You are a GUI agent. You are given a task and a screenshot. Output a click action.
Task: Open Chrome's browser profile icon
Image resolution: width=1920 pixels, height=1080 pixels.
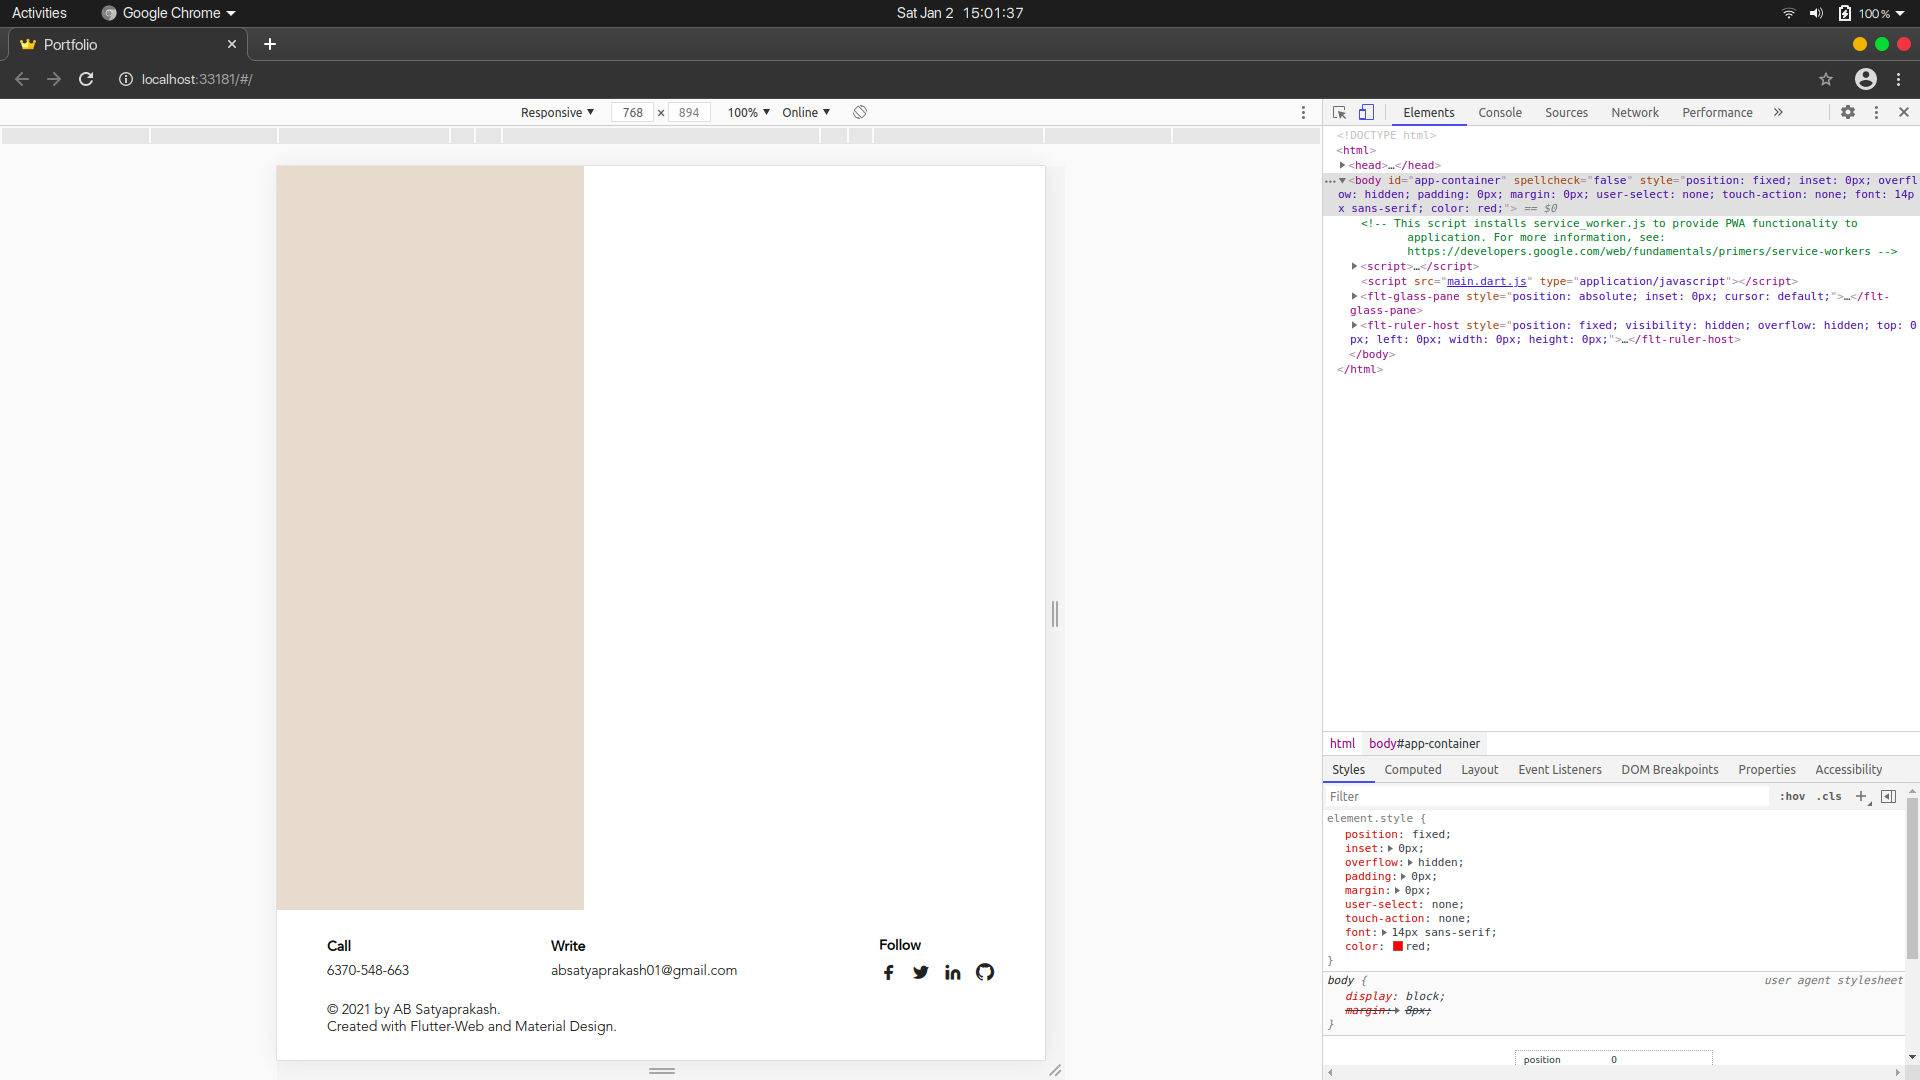click(1866, 79)
